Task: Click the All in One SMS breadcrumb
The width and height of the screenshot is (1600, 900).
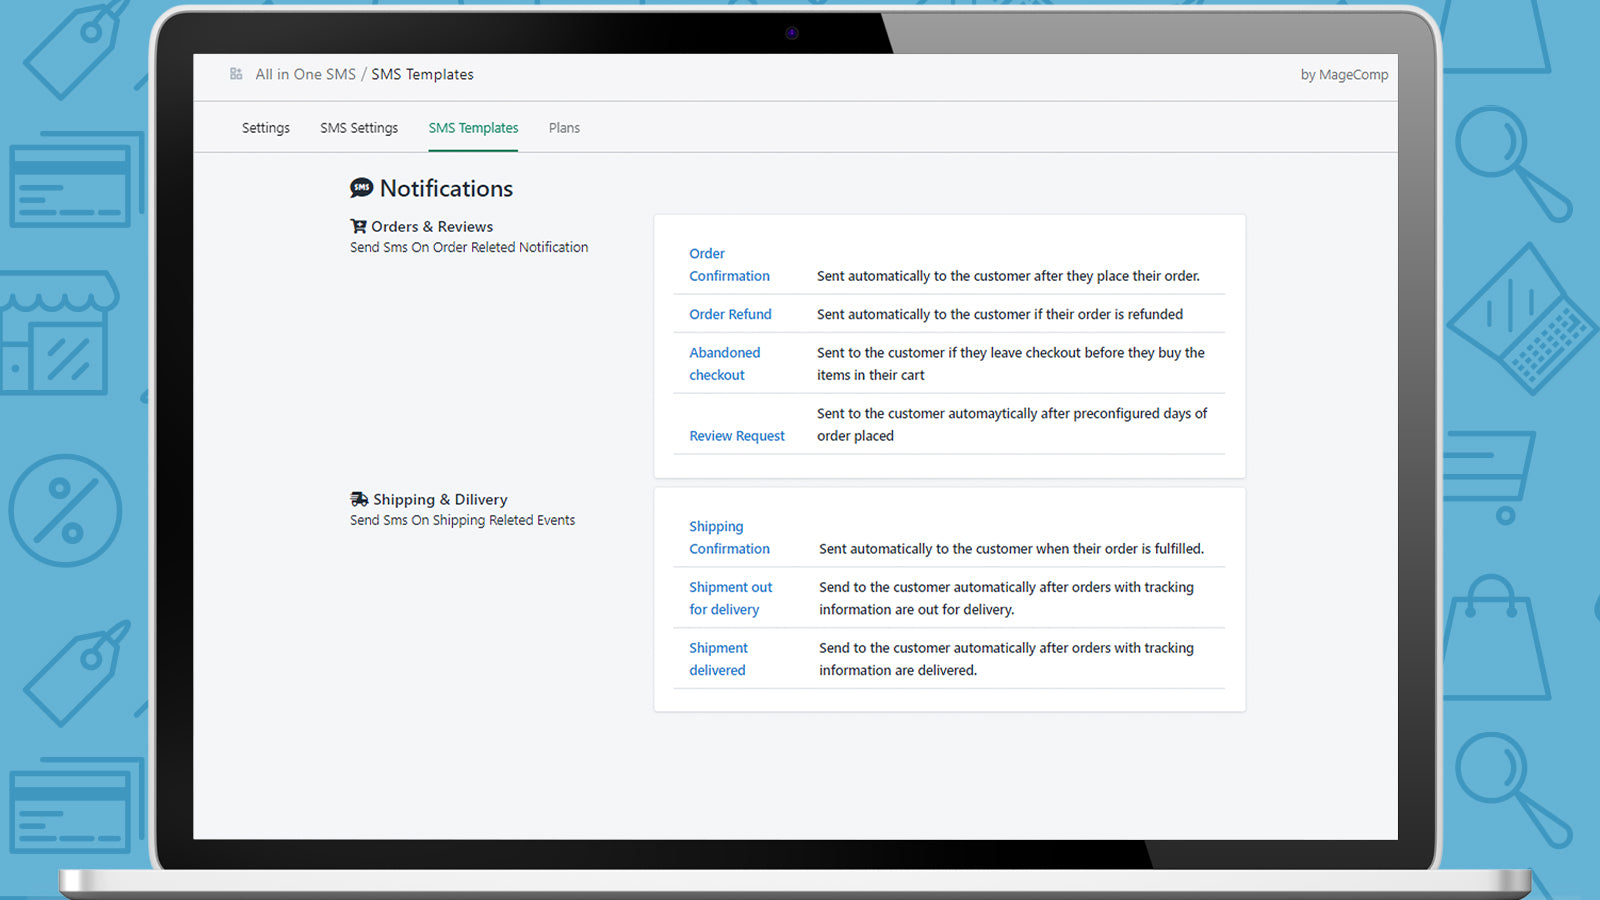Action: pyautogui.click(x=305, y=74)
